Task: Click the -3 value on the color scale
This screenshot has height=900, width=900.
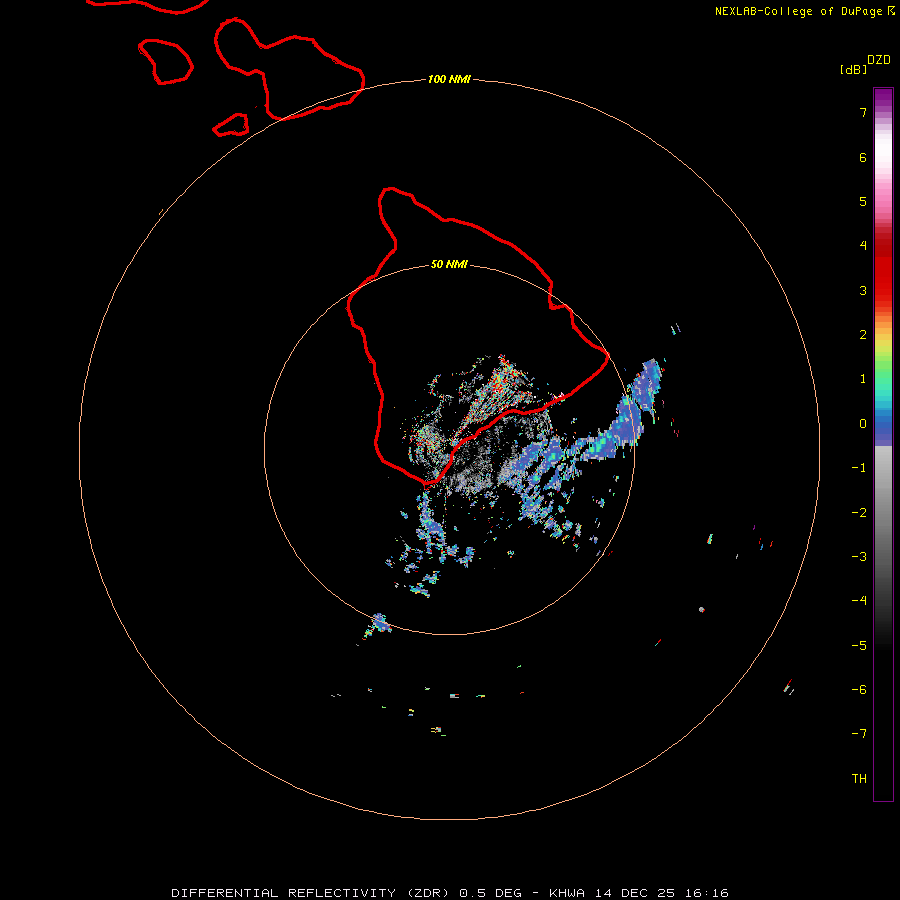Action: (x=859, y=557)
